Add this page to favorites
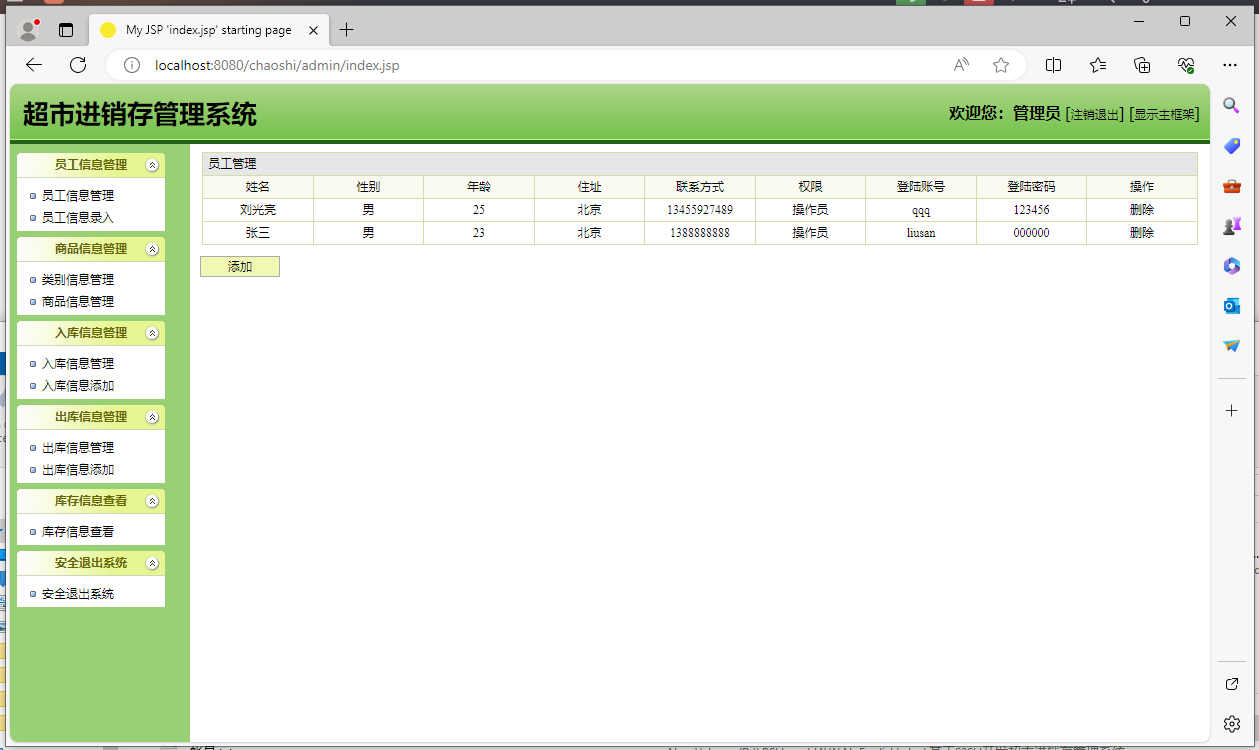This screenshot has width=1259, height=750. tap(1001, 65)
